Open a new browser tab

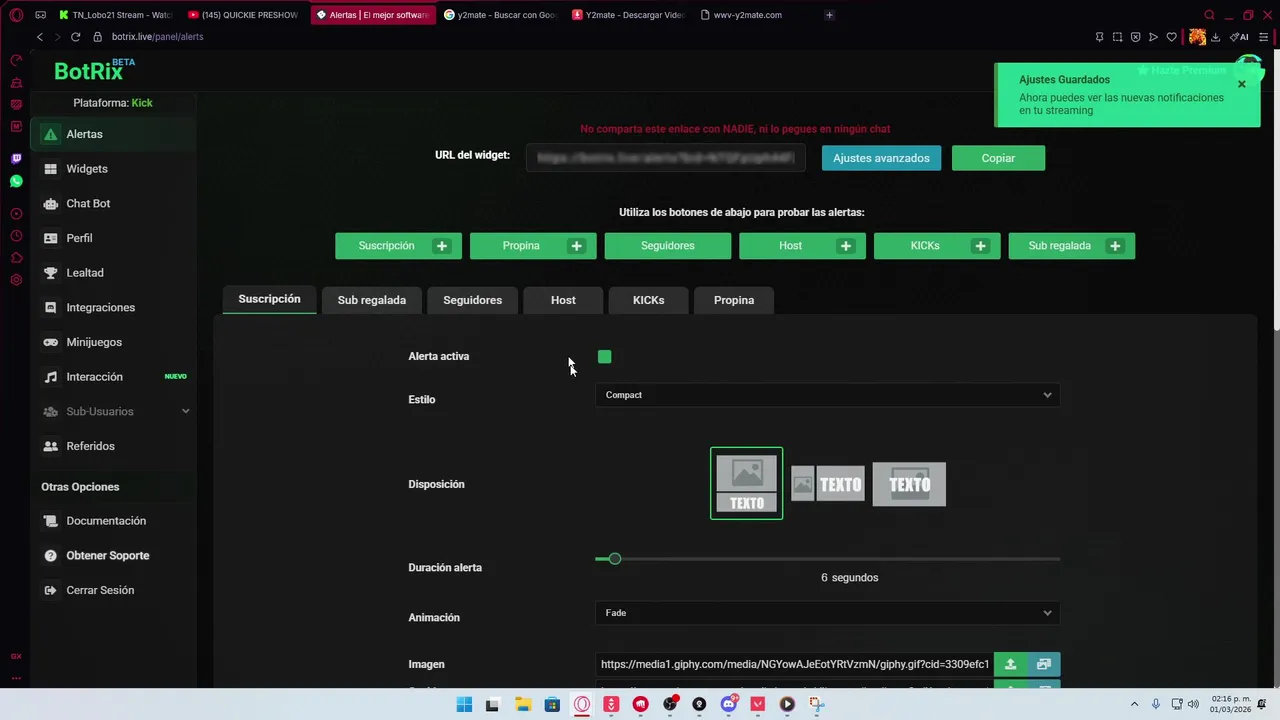(x=829, y=15)
